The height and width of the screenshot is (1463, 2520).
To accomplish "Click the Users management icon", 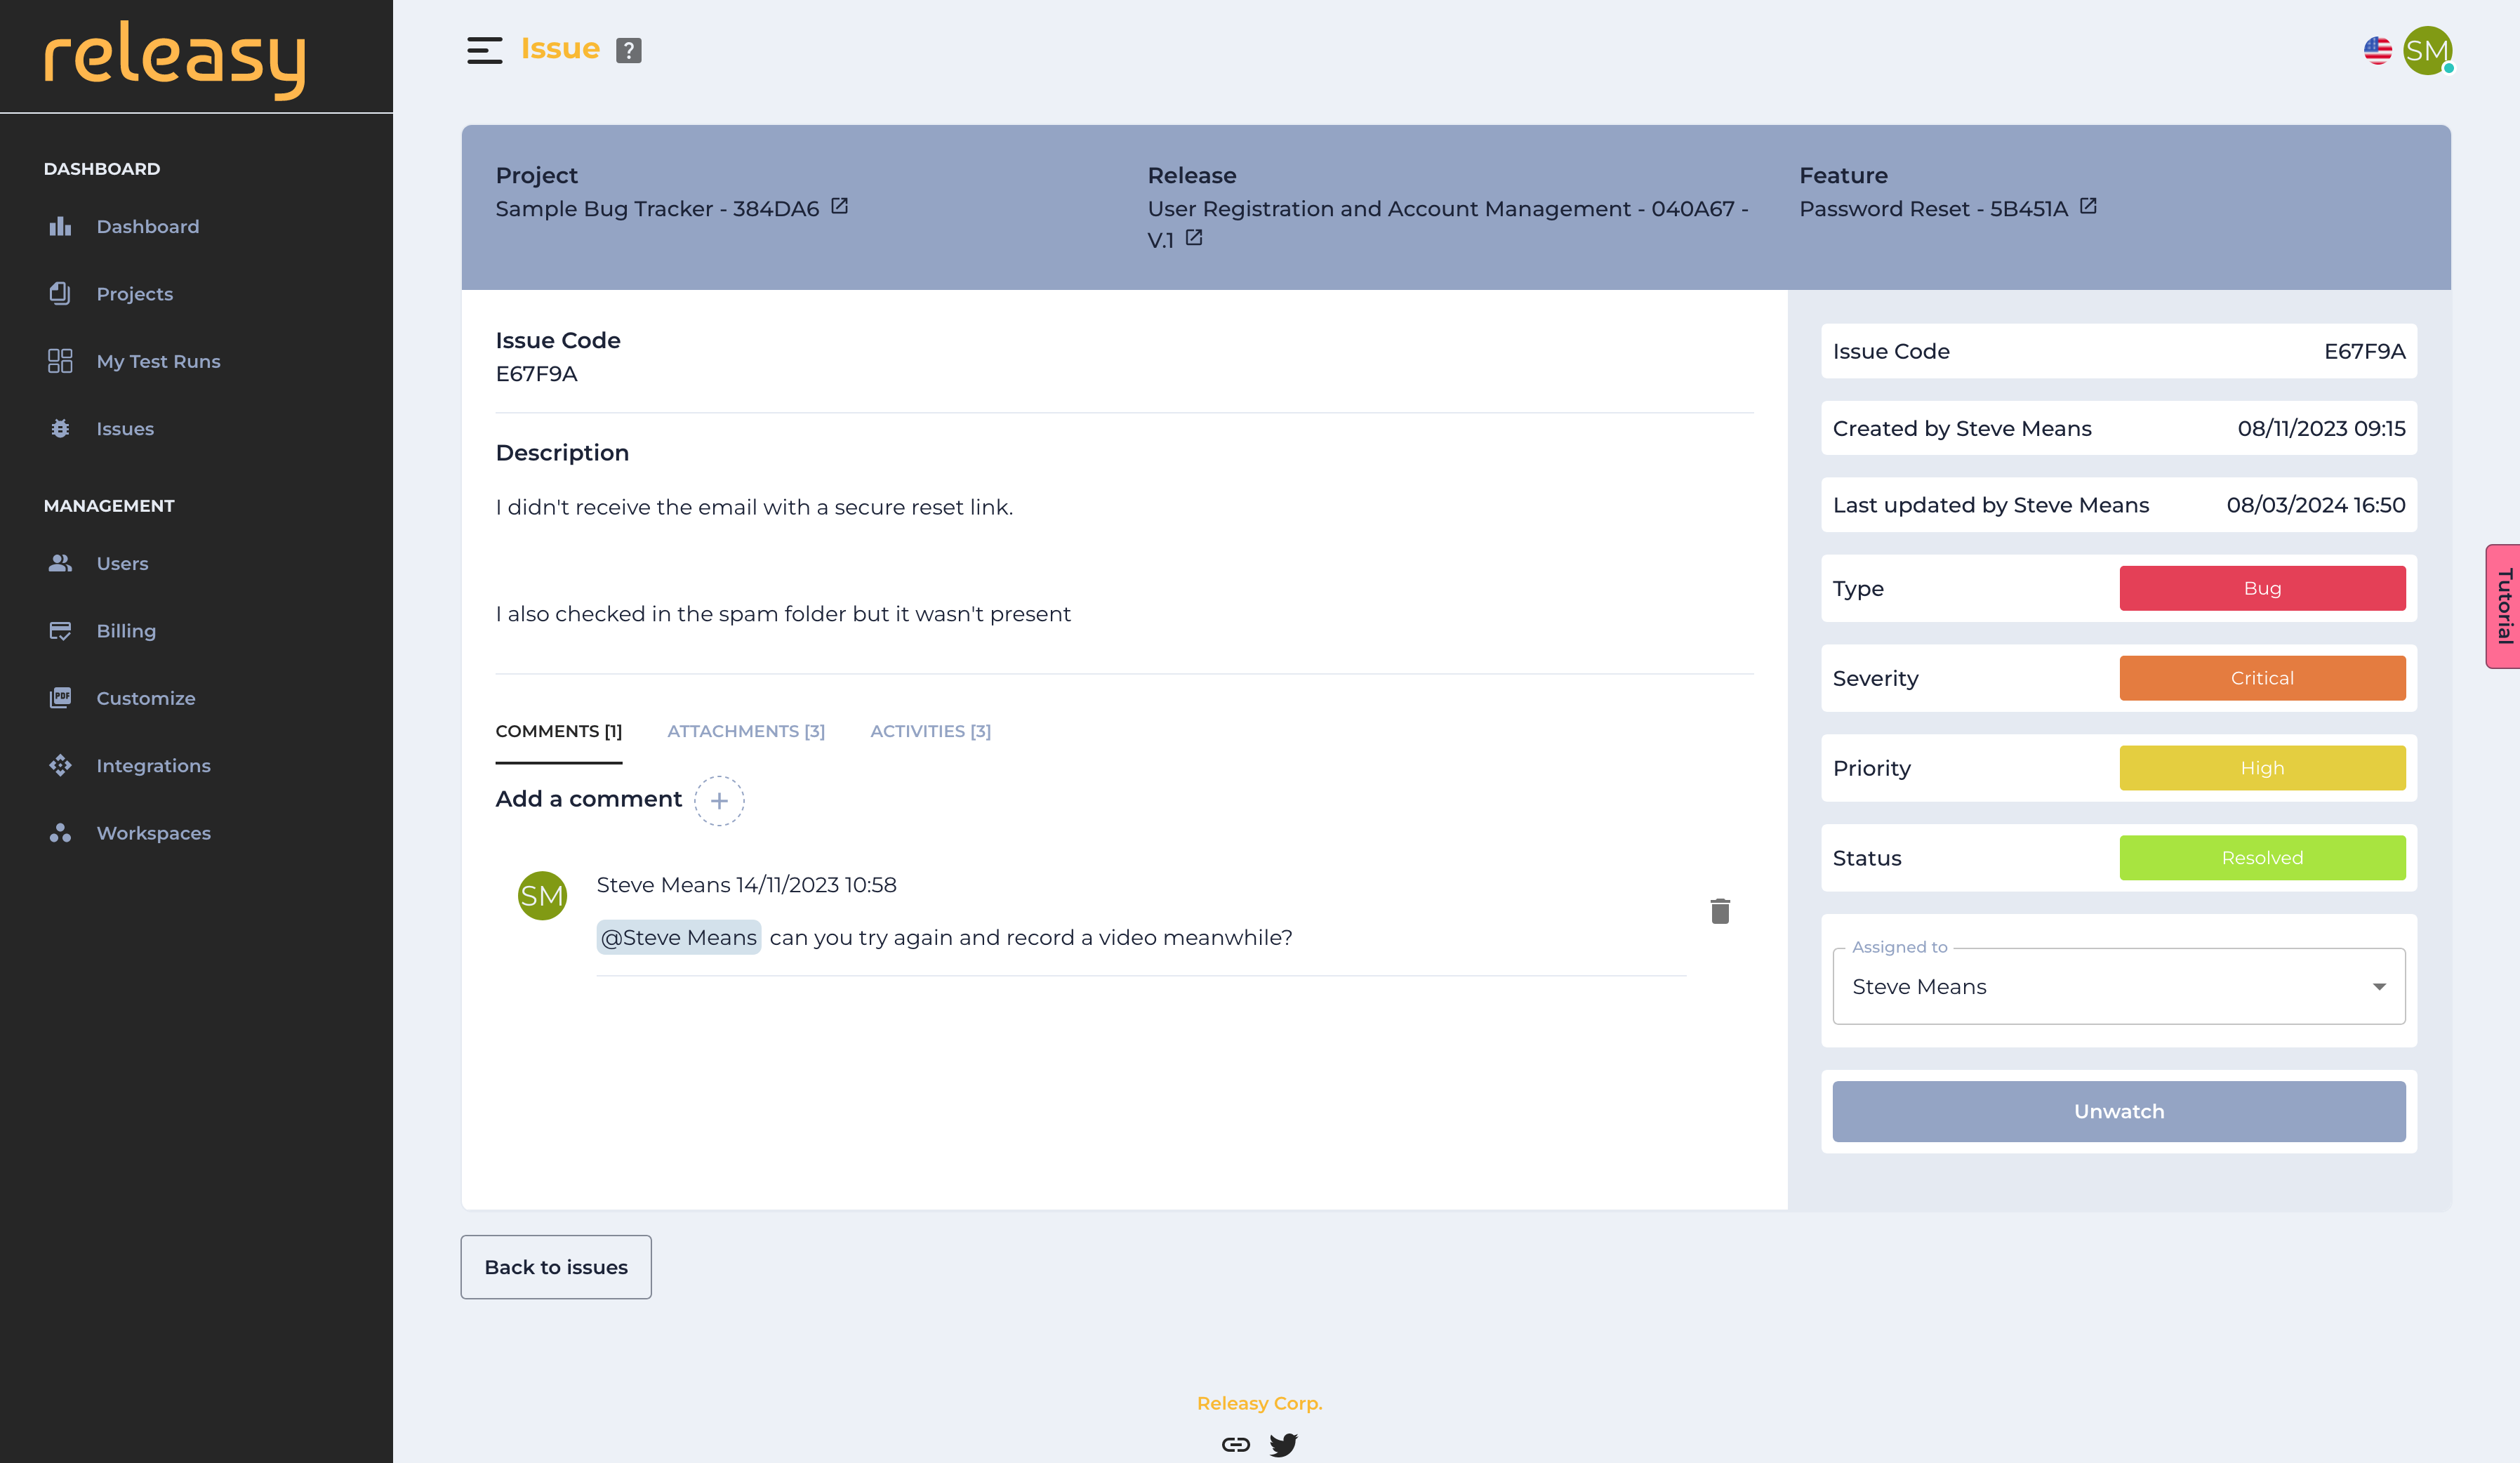I will coord(59,562).
